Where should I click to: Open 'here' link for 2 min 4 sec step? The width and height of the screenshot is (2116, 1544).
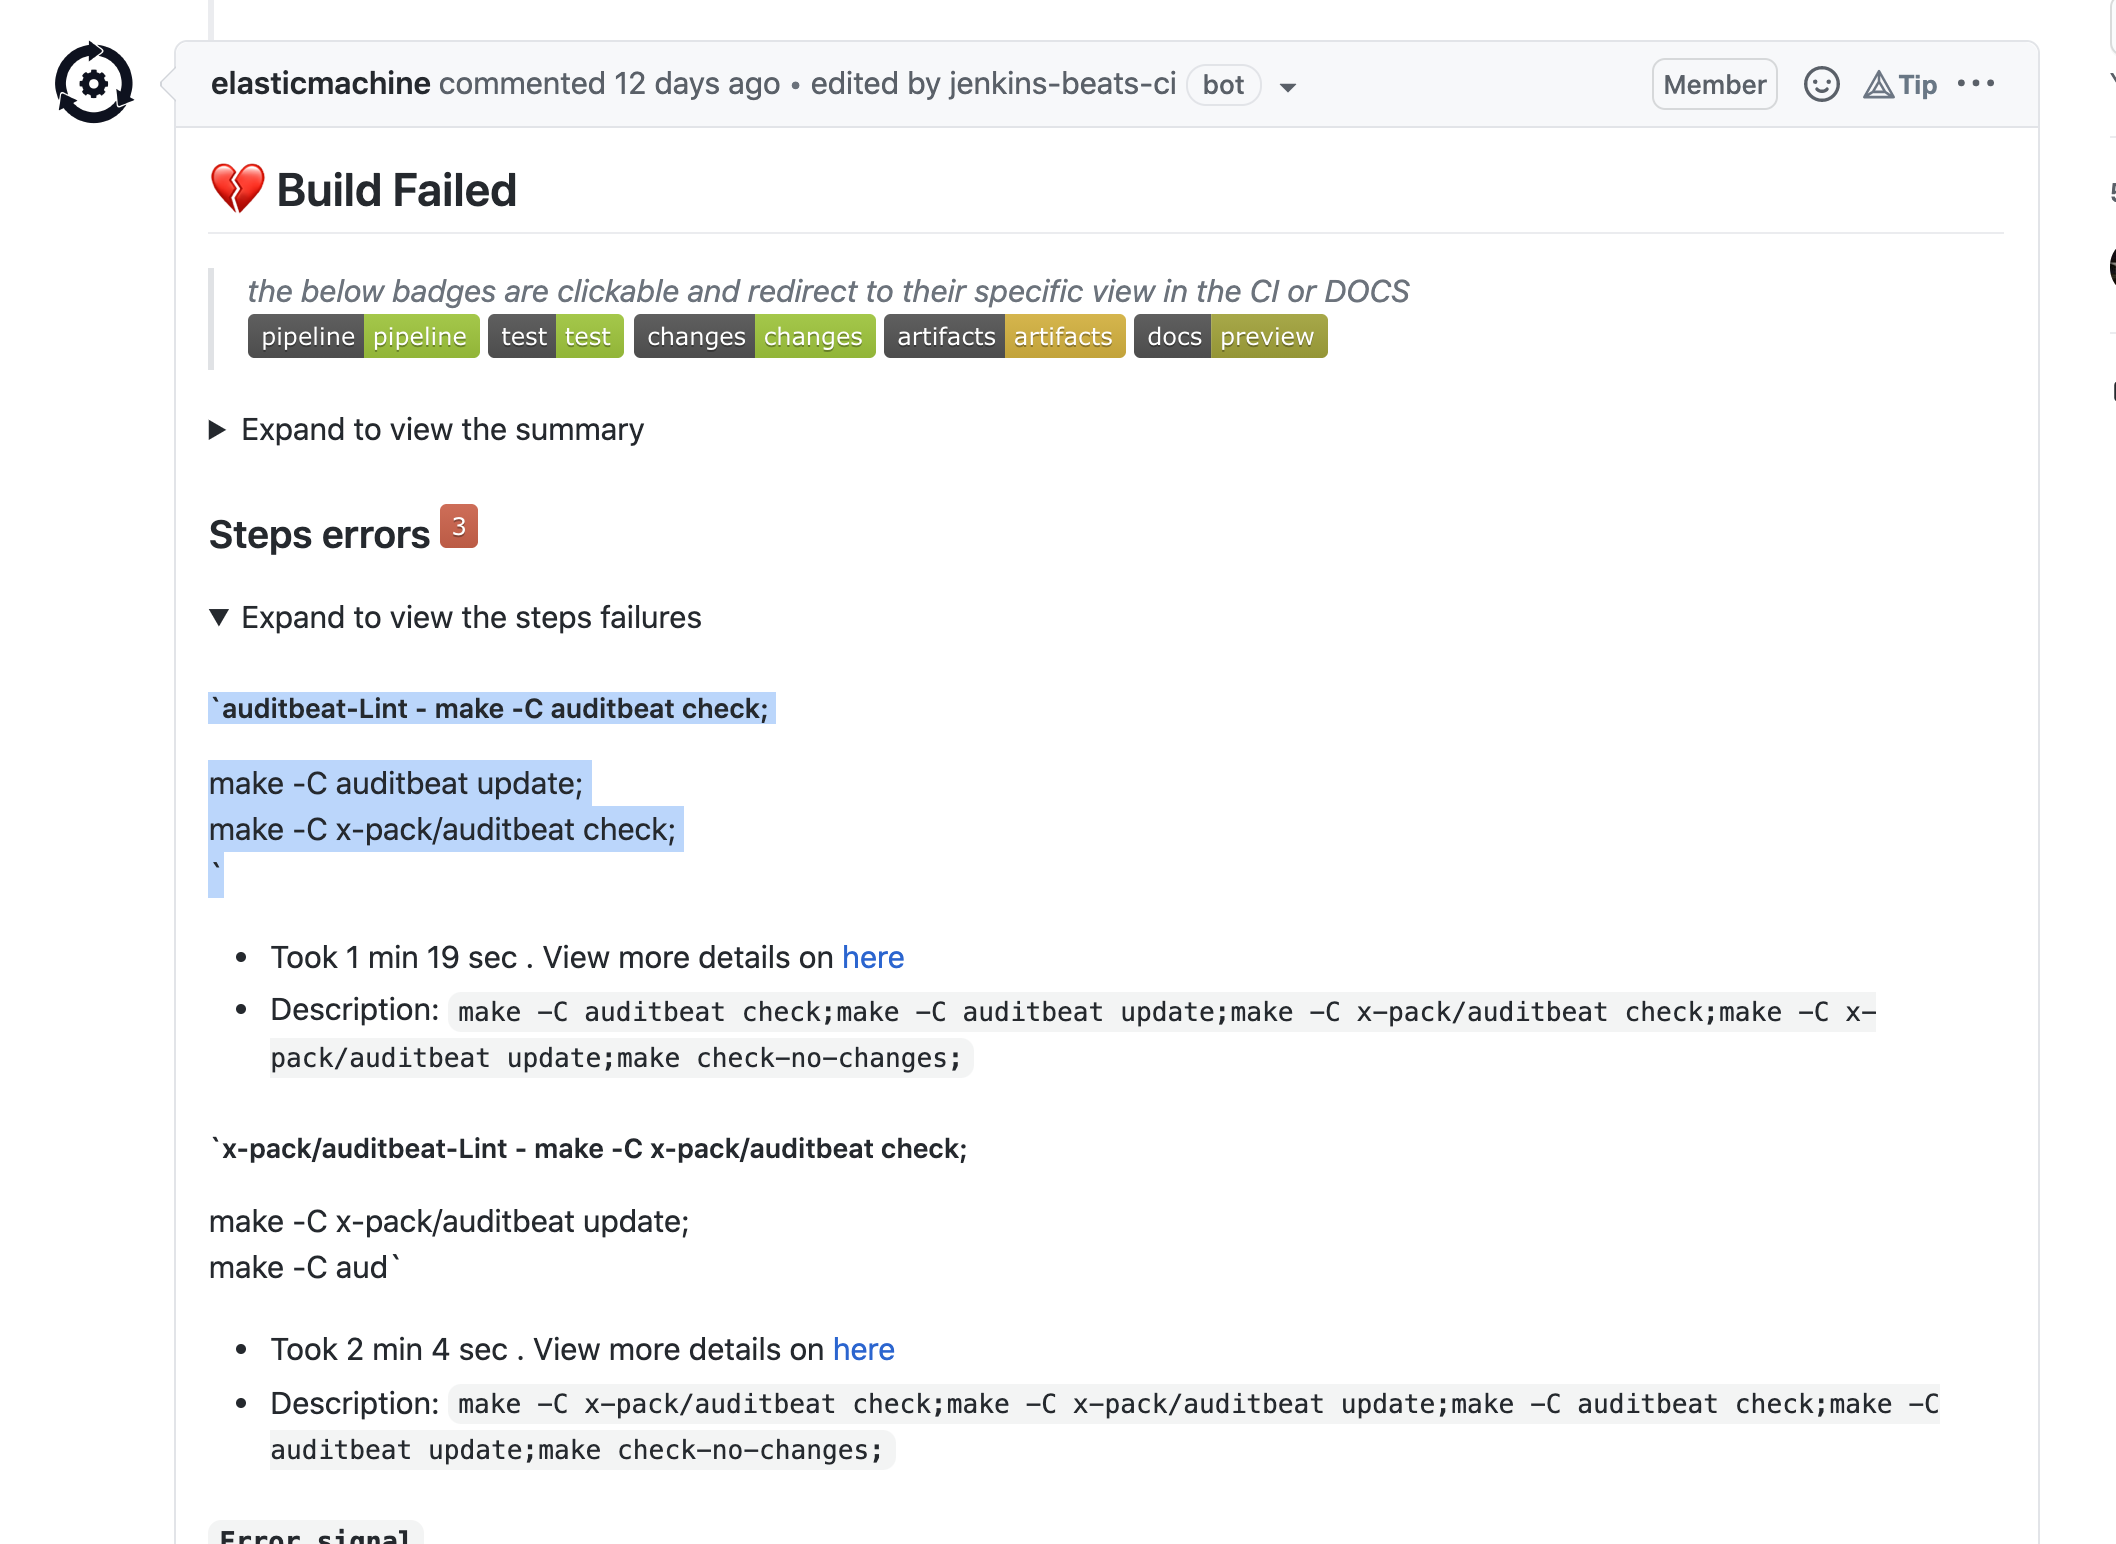click(x=863, y=1350)
